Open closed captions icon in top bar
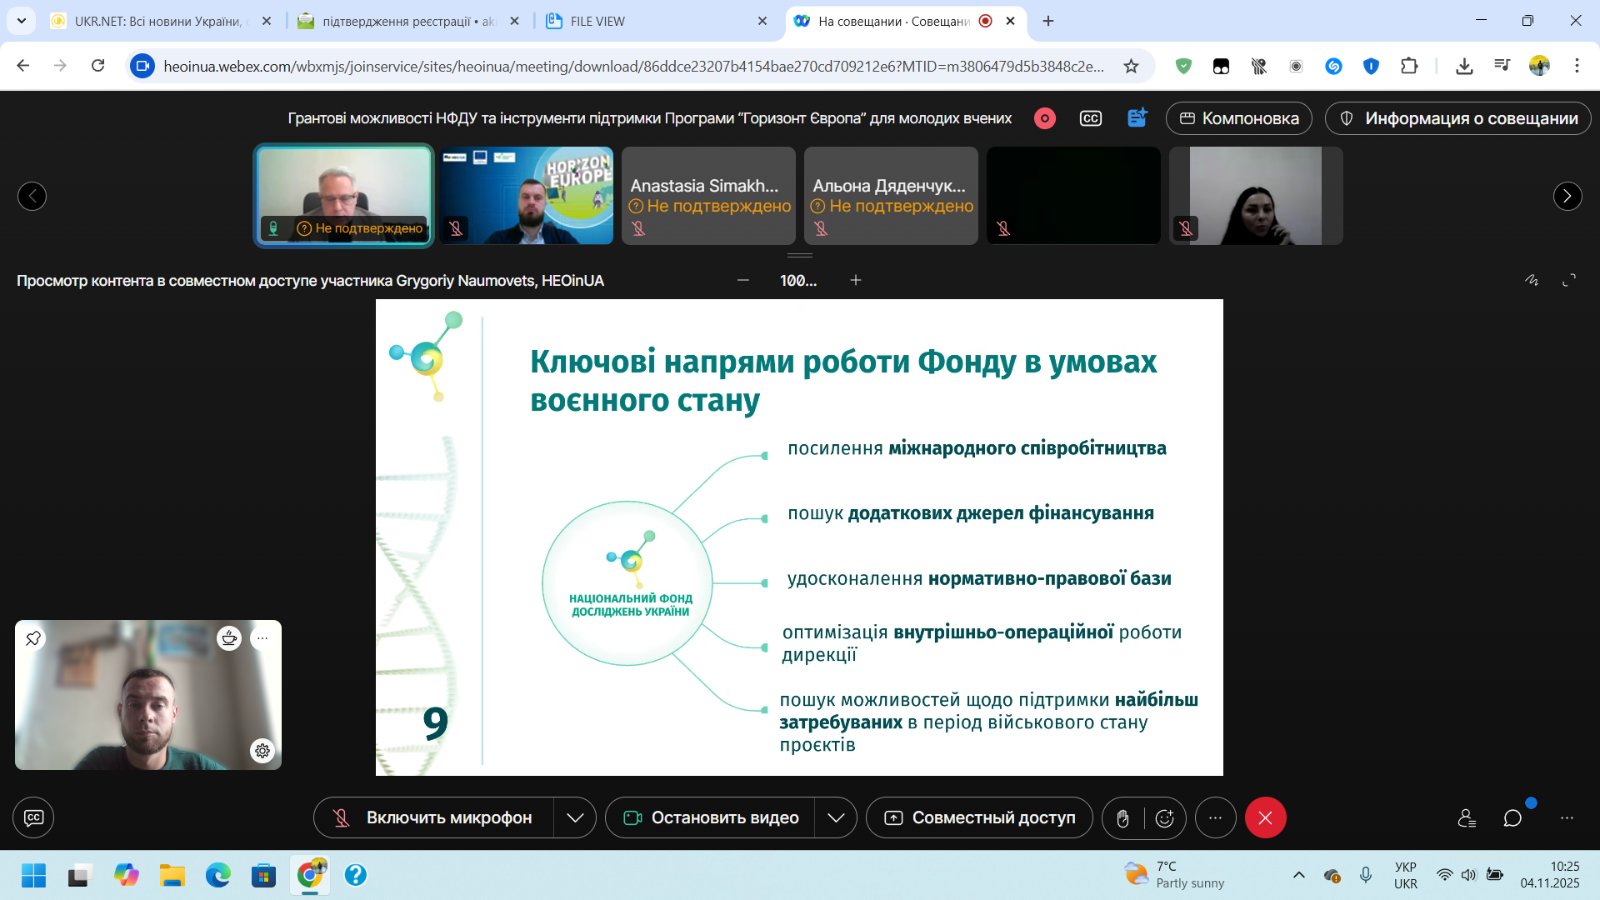Screen dimensions: 1600x900 pos(1091,118)
